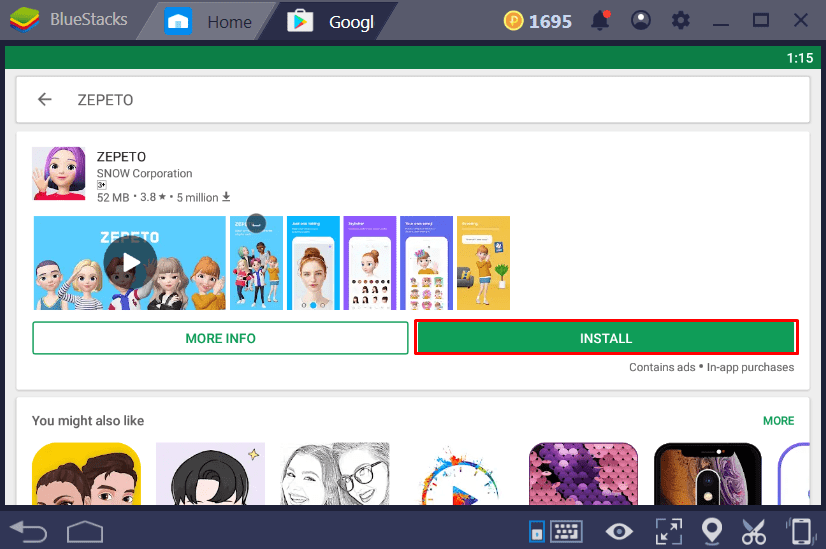Go back using the search bar arrow

click(44, 100)
